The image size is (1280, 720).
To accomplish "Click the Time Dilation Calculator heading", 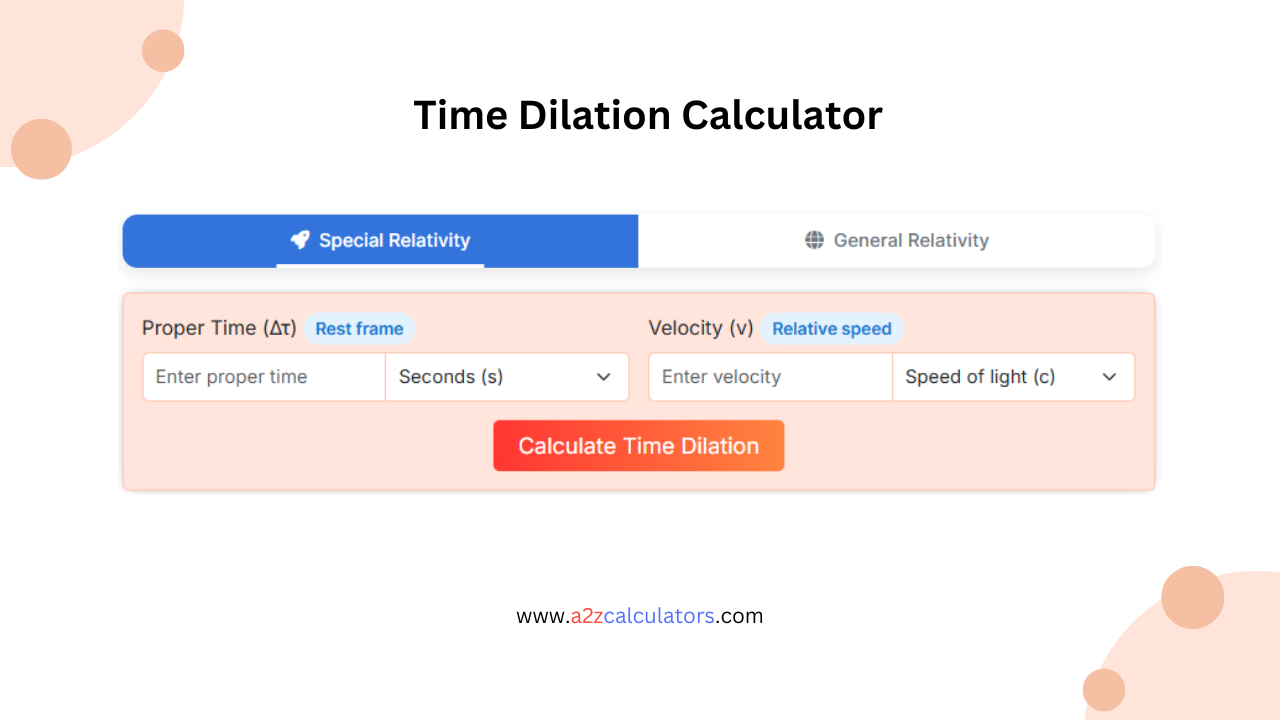I will coord(648,114).
